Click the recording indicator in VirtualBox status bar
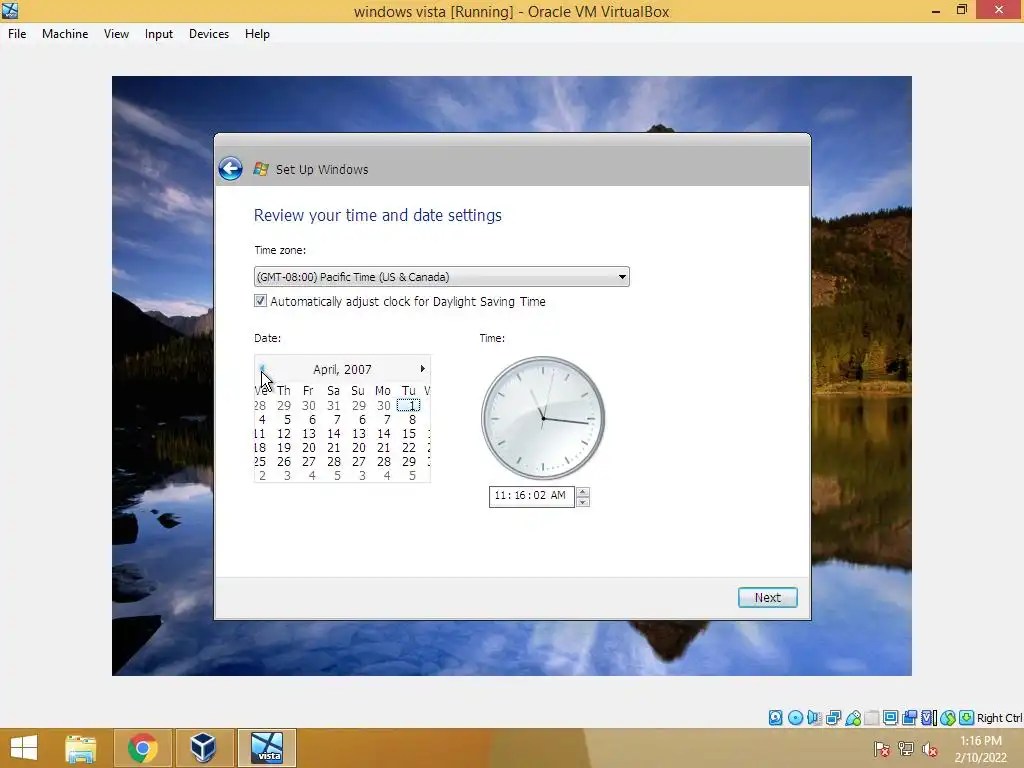Image resolution: width=1024 pixels, height=768 pixels. coord(909,718)
